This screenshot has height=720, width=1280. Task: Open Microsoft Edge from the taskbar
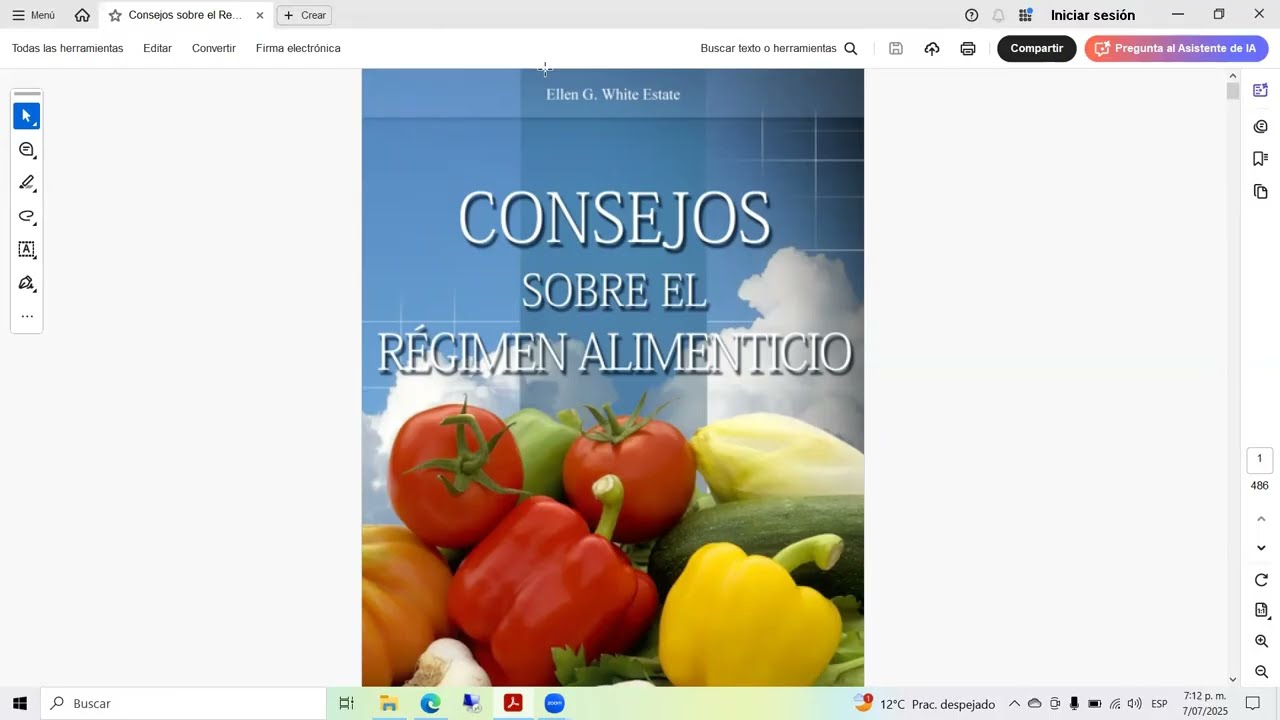point(430,703)
